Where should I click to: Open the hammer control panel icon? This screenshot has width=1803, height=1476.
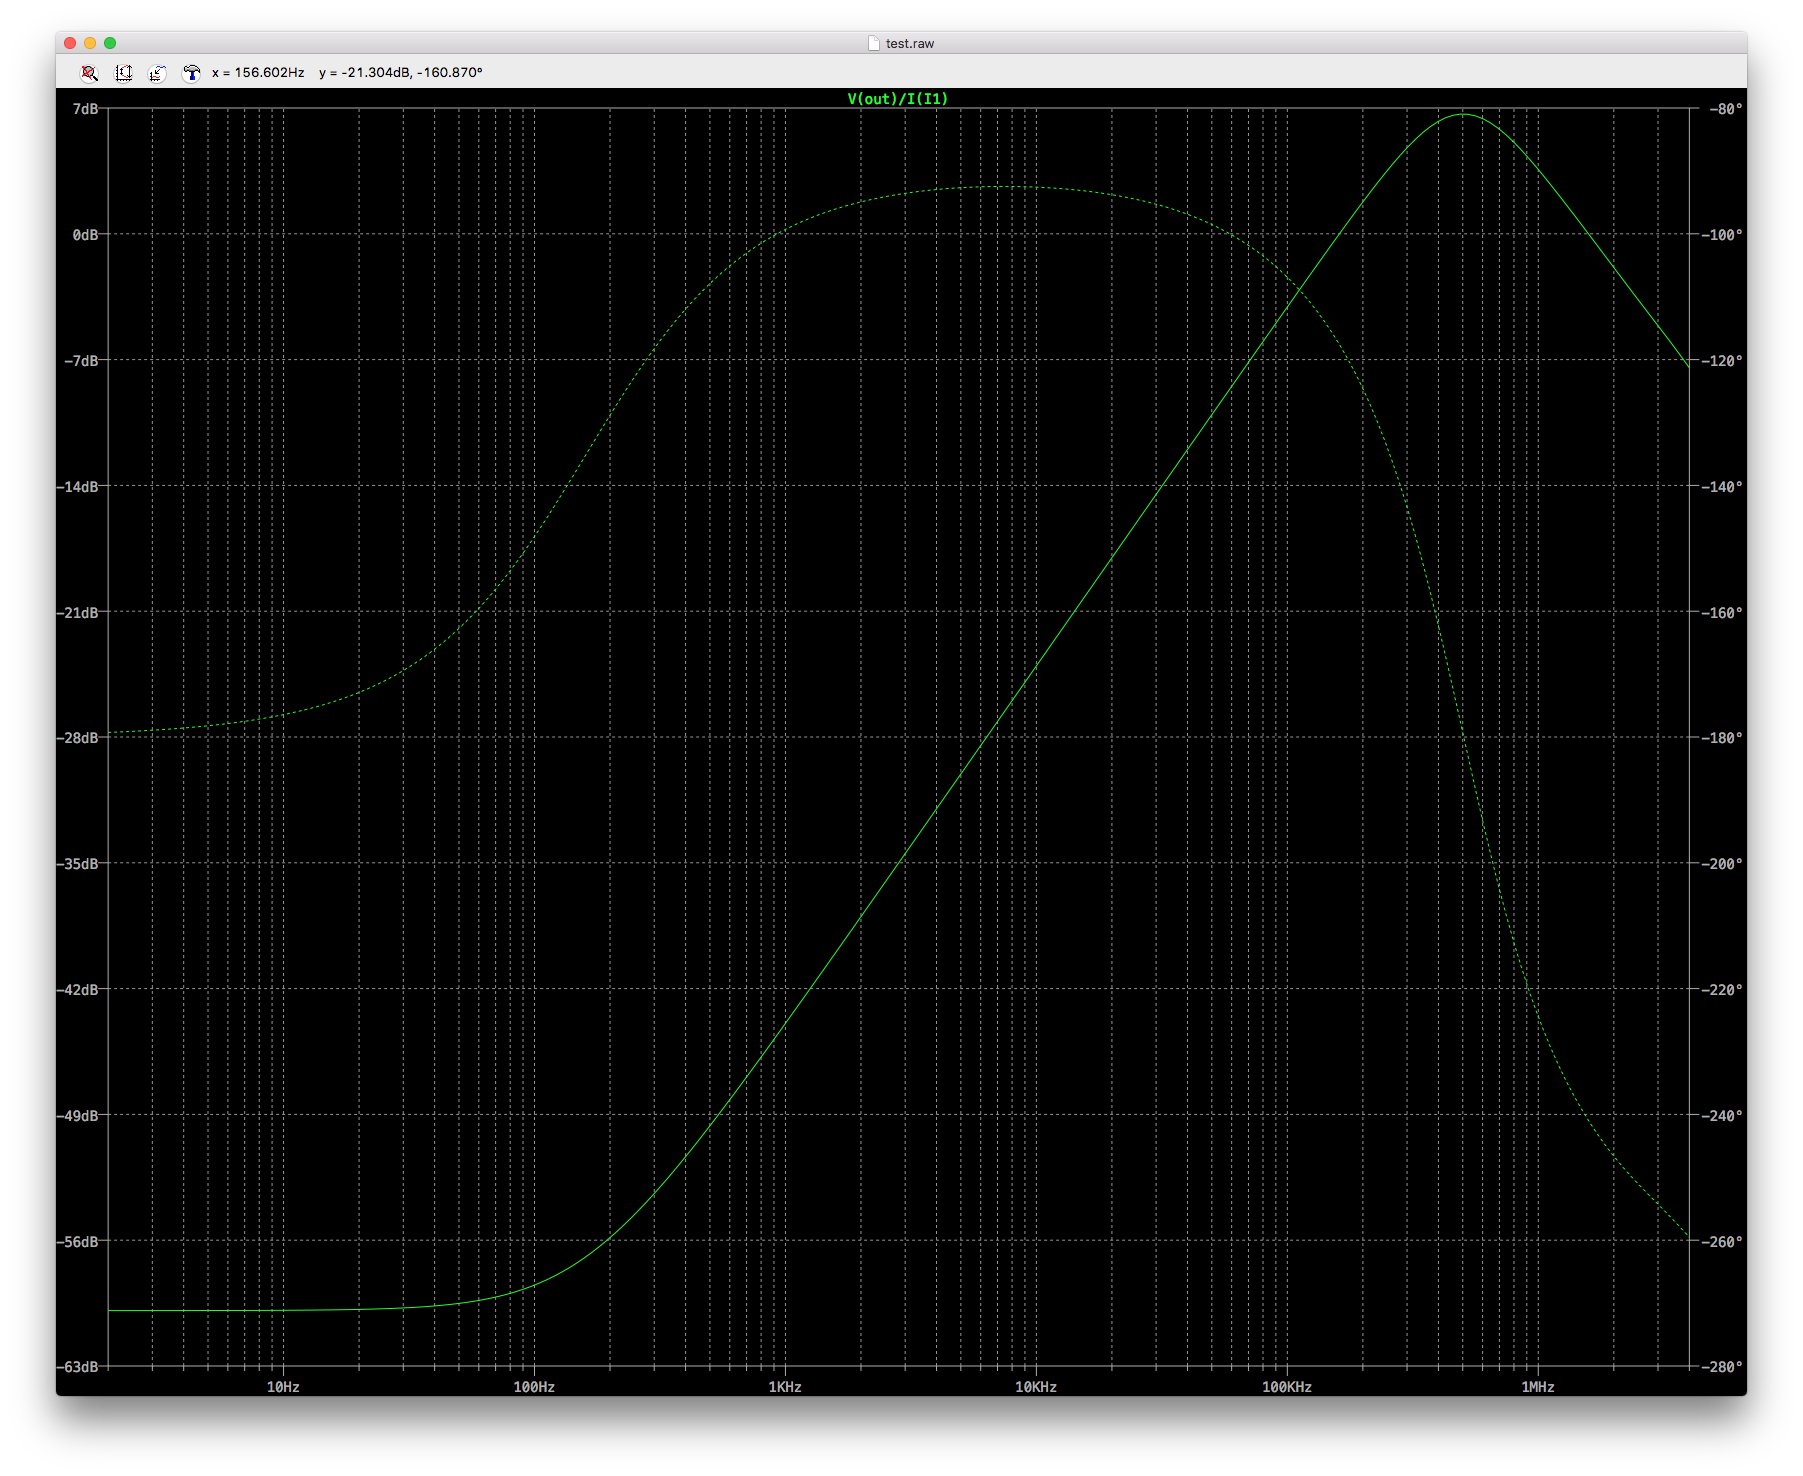(191, 73)
